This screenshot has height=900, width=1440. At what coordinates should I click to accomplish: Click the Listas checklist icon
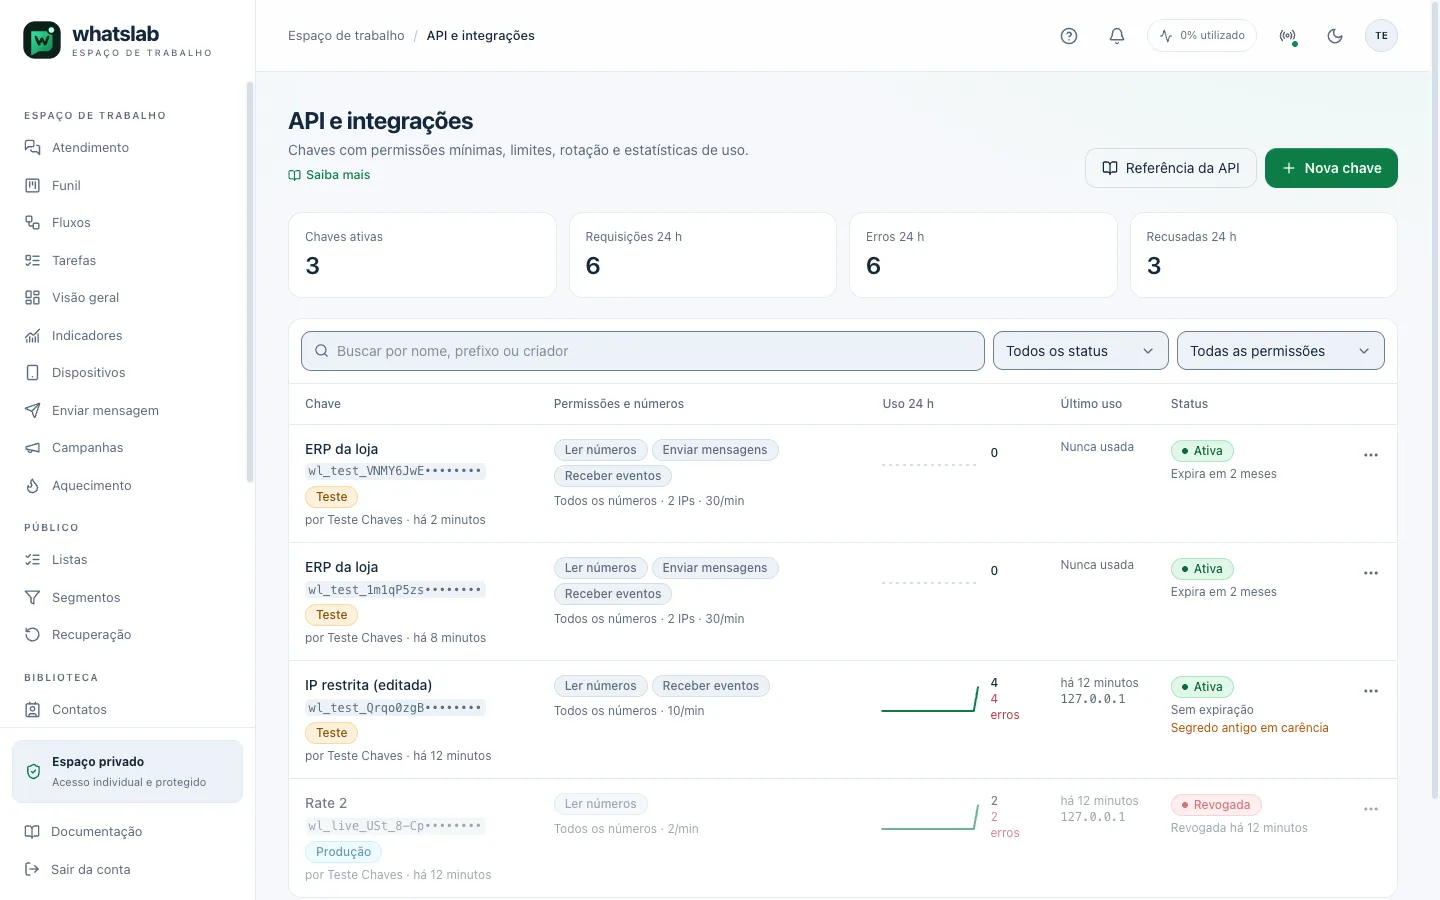click(32, 560)
